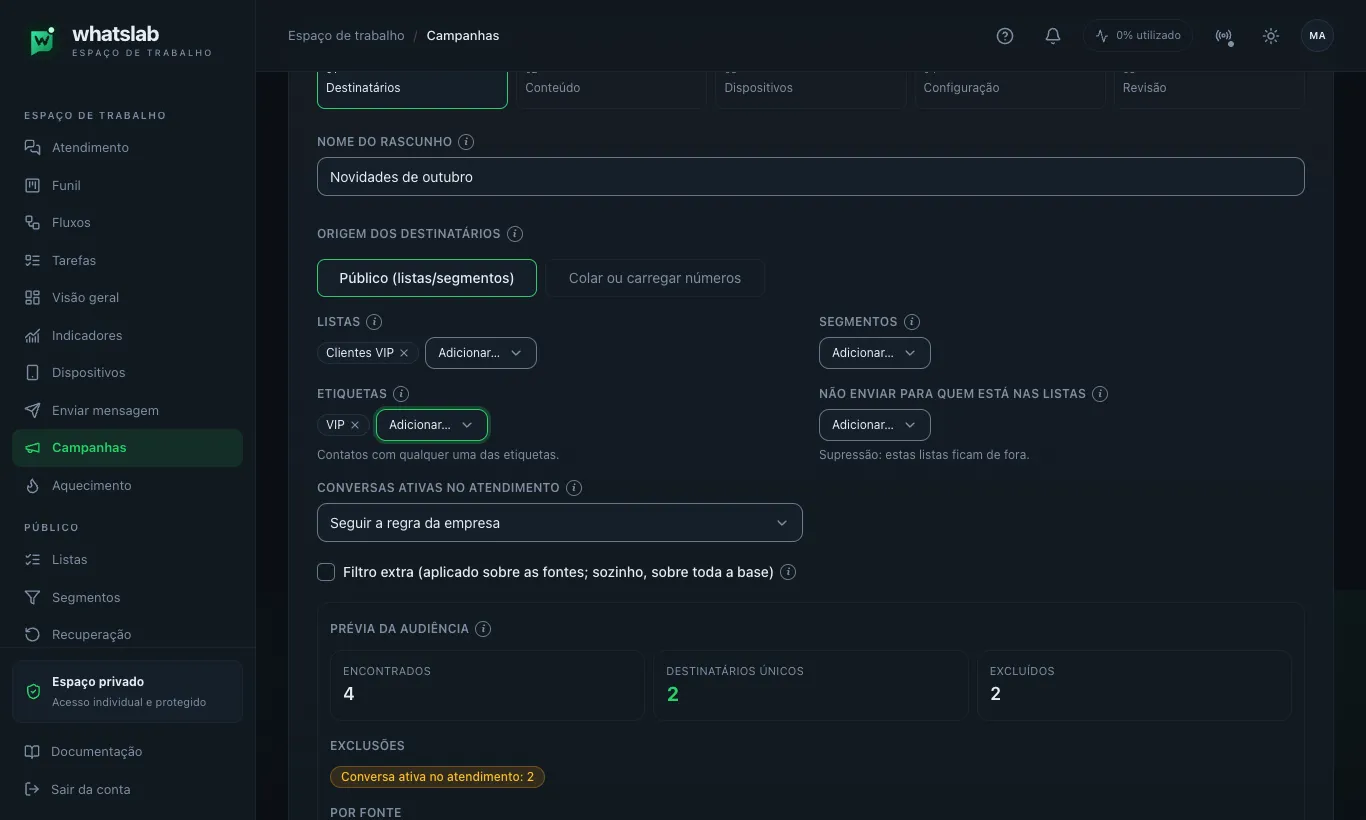Open the Segmentos Adicionar dropdown
This screenshot has width=1366, height=820.
(875, 353)
